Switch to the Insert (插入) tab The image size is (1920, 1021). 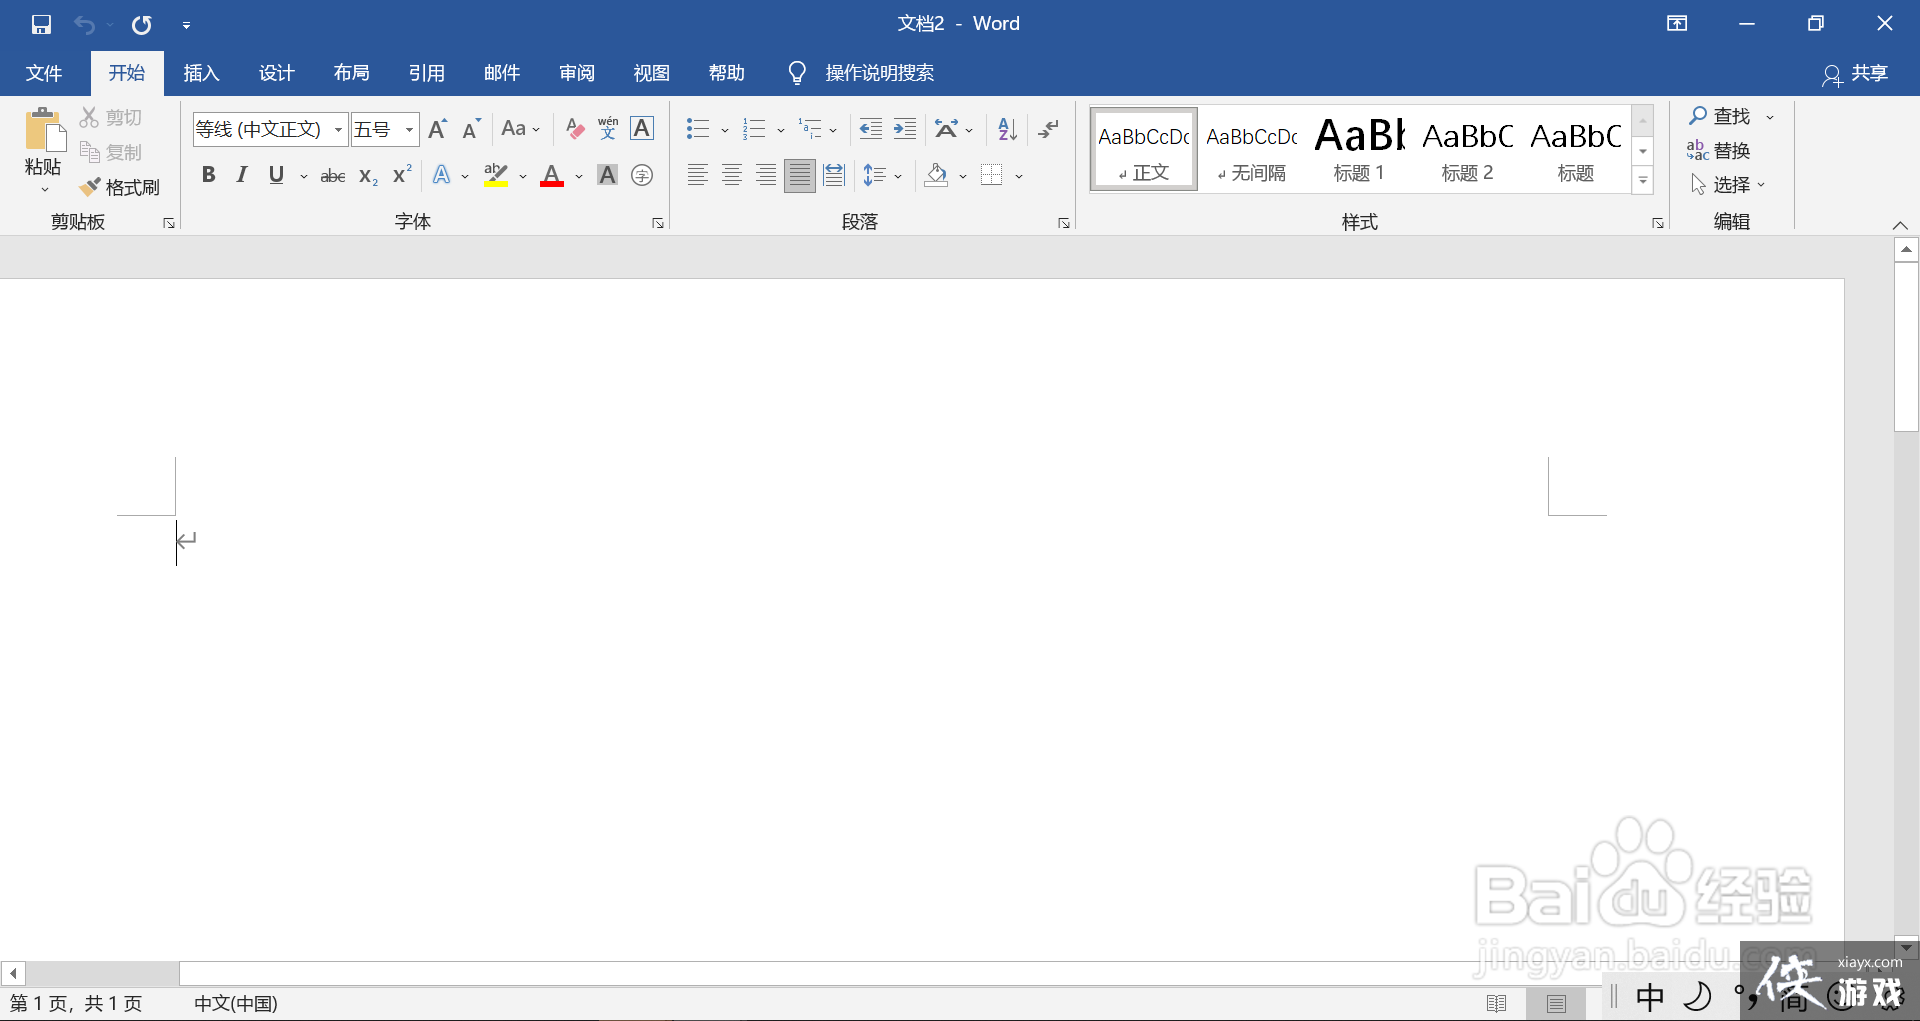tap(201, 73)
